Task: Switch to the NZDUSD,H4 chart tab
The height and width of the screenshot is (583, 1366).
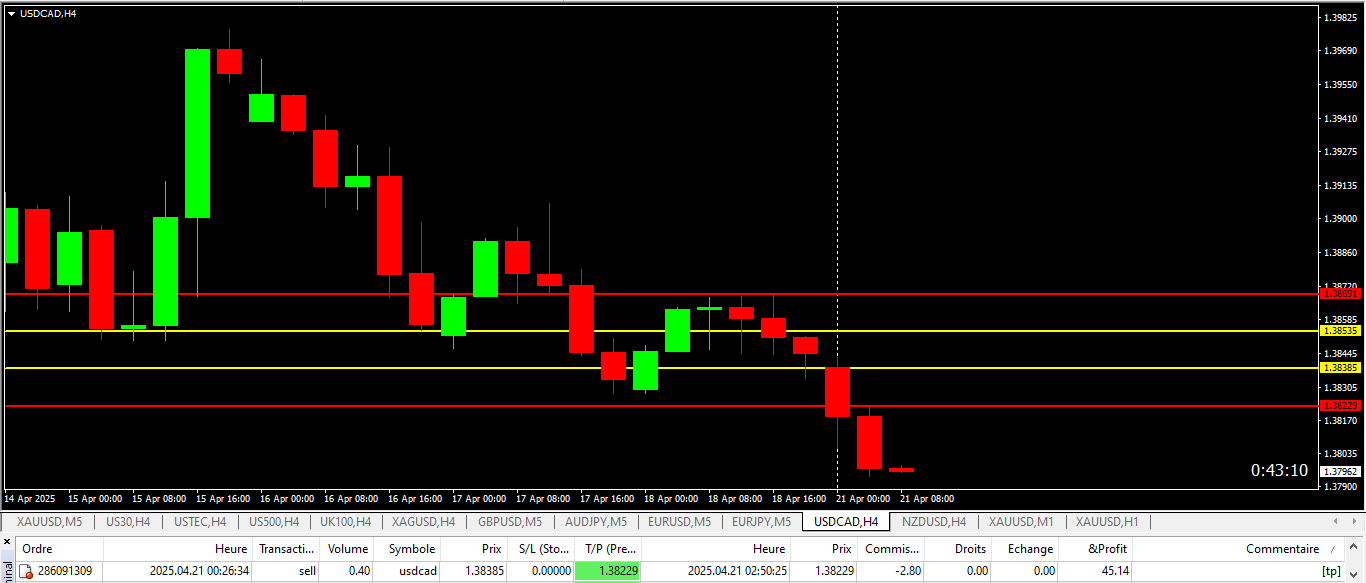Action: (934, 521)
